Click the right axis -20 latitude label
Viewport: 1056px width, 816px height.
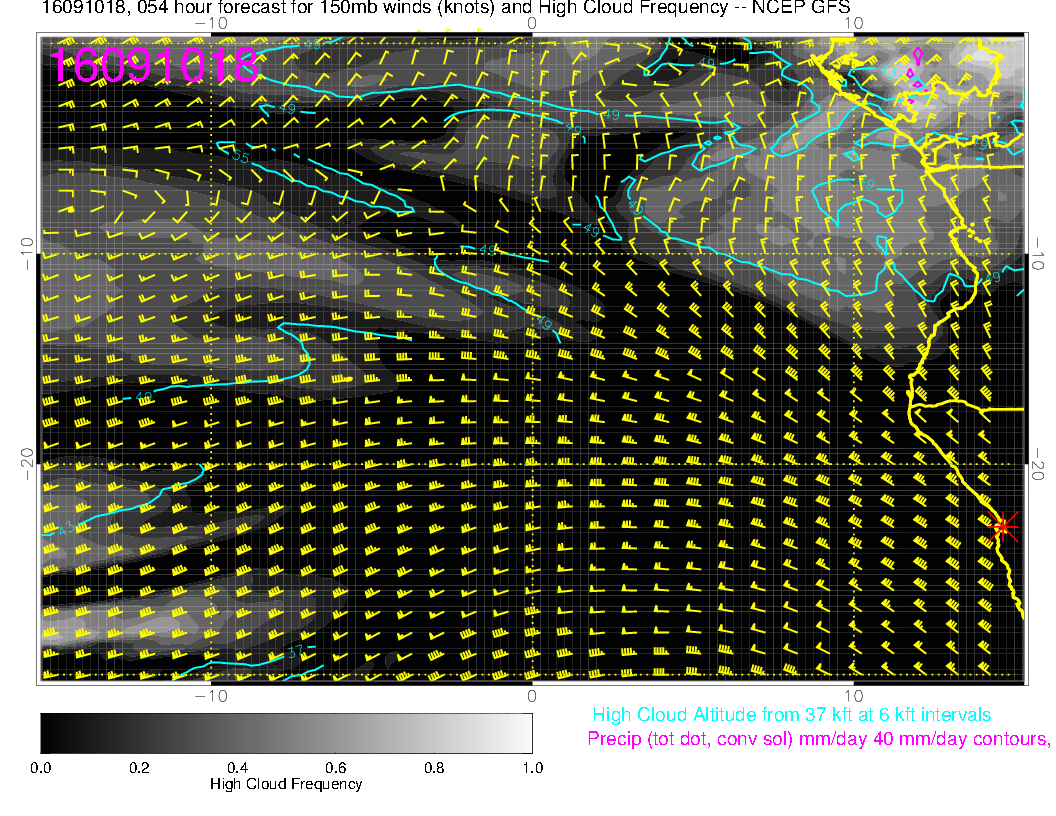click(x=1037, y=465)
